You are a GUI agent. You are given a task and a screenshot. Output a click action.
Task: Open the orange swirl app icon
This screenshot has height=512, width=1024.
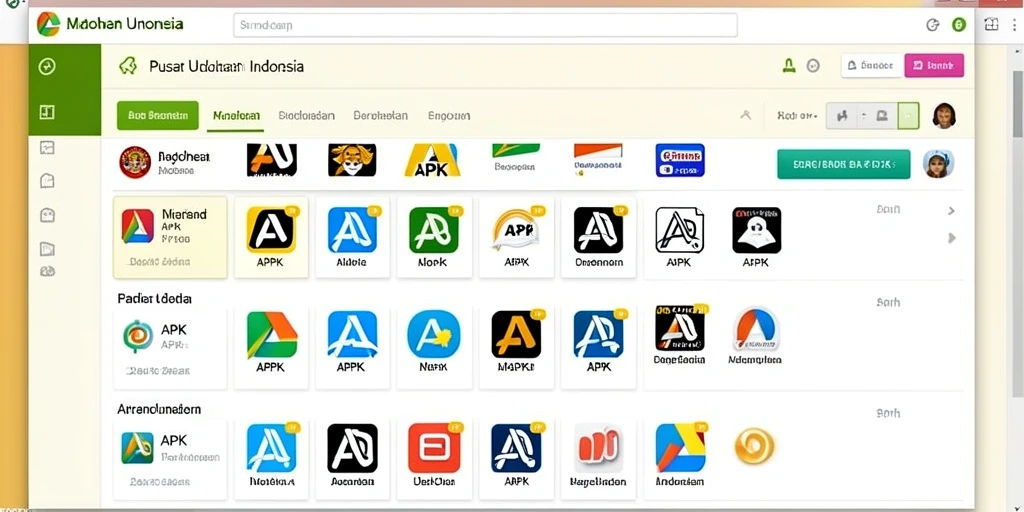pos(754,447)
